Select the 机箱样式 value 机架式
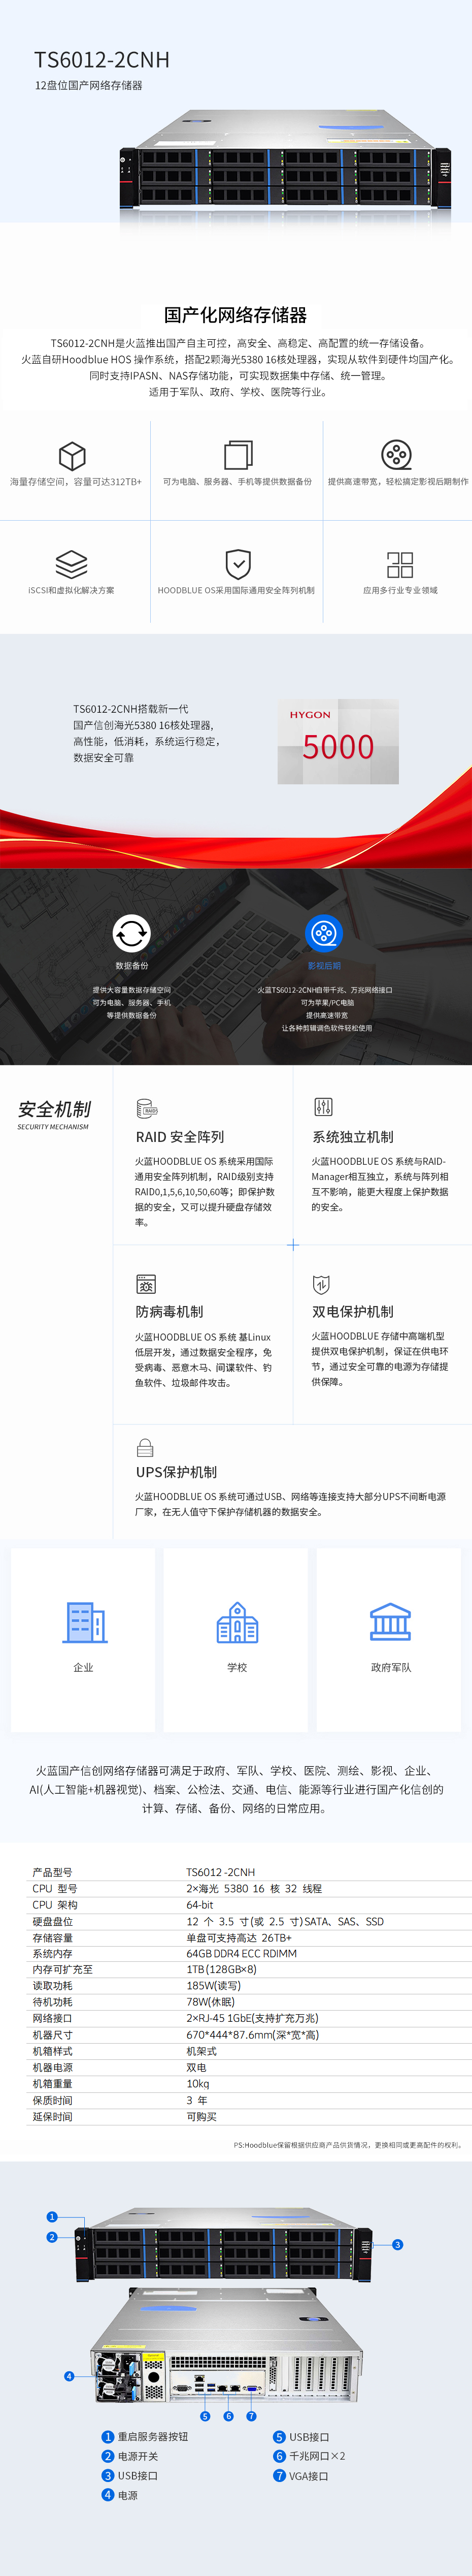The width and height of the screenshot is (472, 2576). (x=201, y=2051)
